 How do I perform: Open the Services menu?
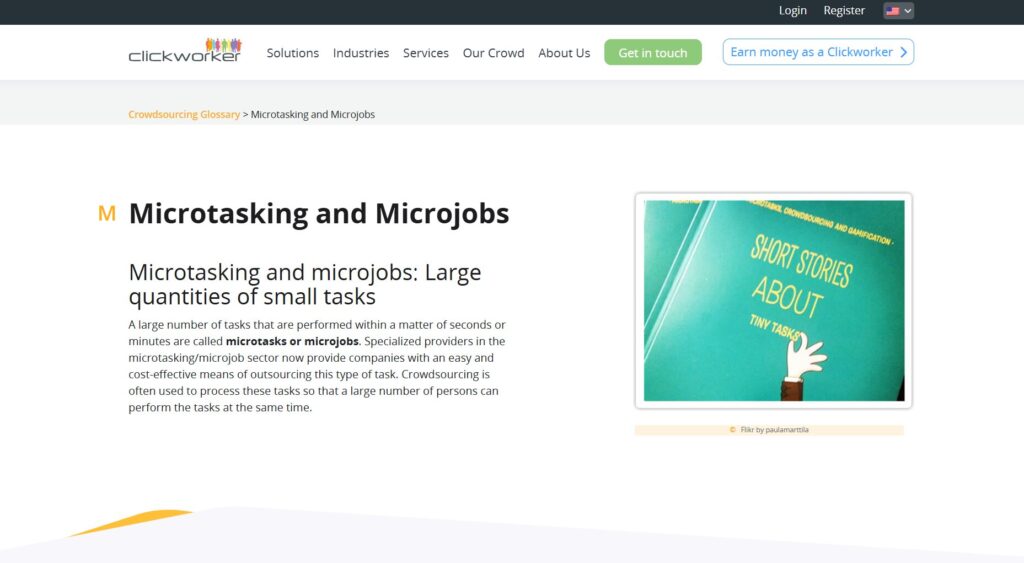[x=426, y=53]
